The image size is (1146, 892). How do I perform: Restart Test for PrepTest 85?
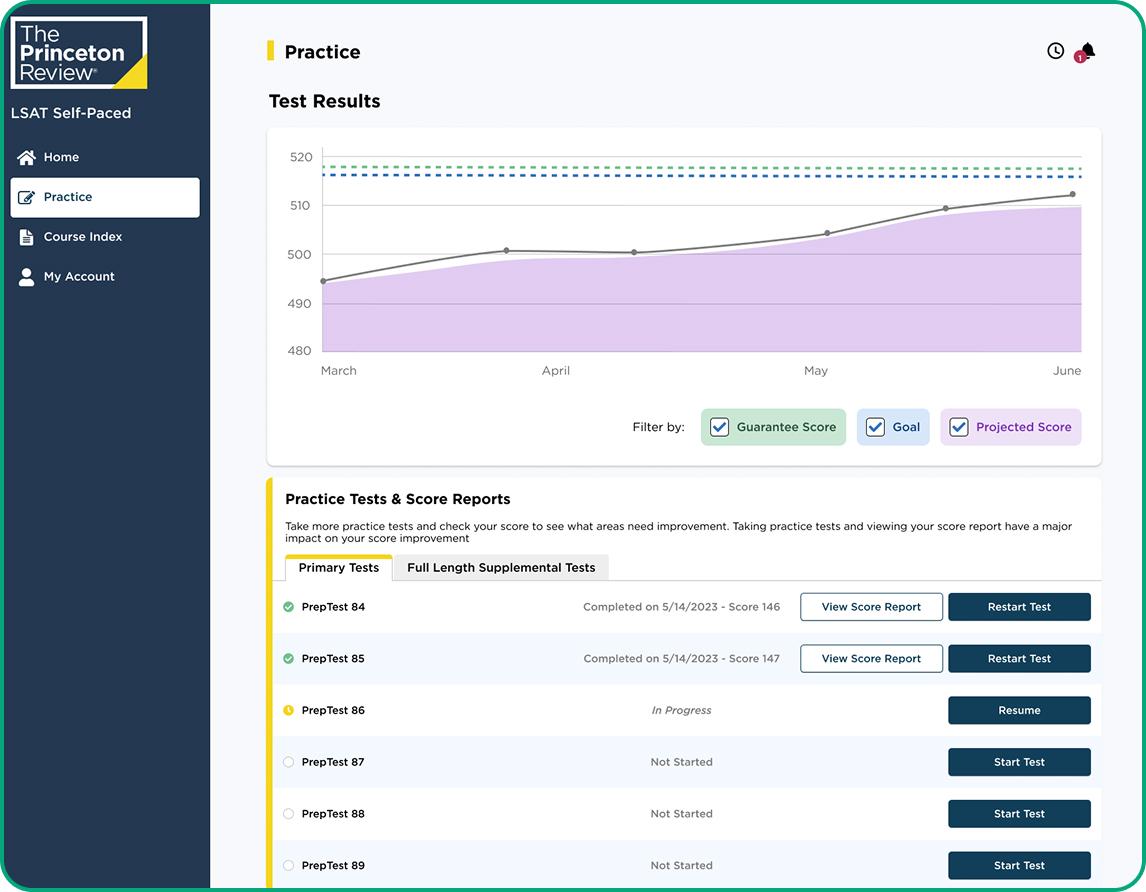[x=1019, y=659]
